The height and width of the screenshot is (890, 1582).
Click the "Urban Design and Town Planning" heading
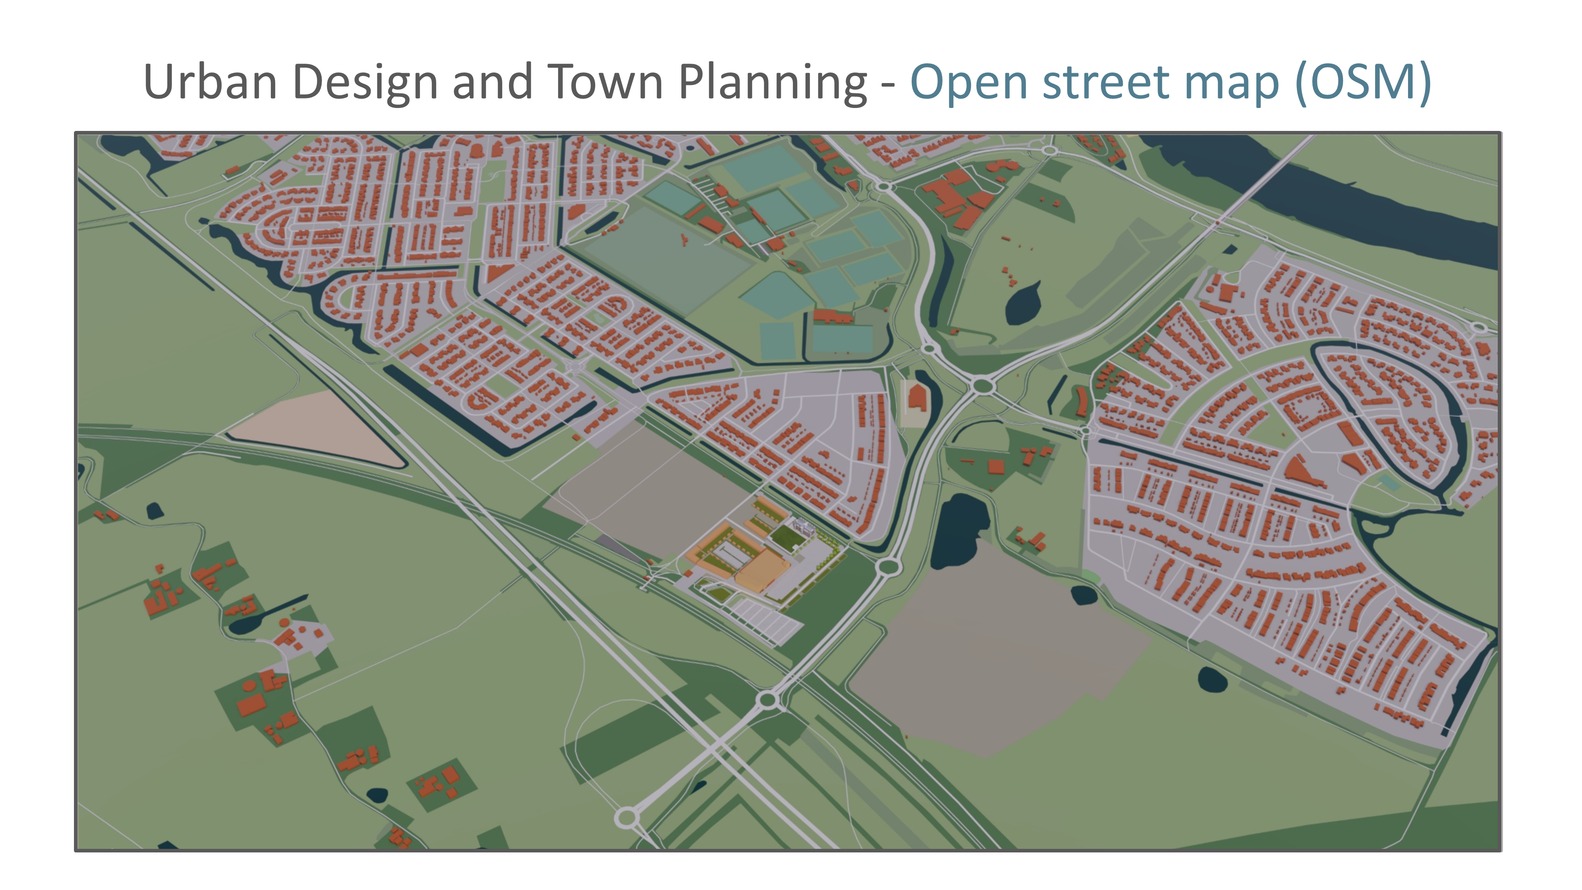[x=505, y=82]
